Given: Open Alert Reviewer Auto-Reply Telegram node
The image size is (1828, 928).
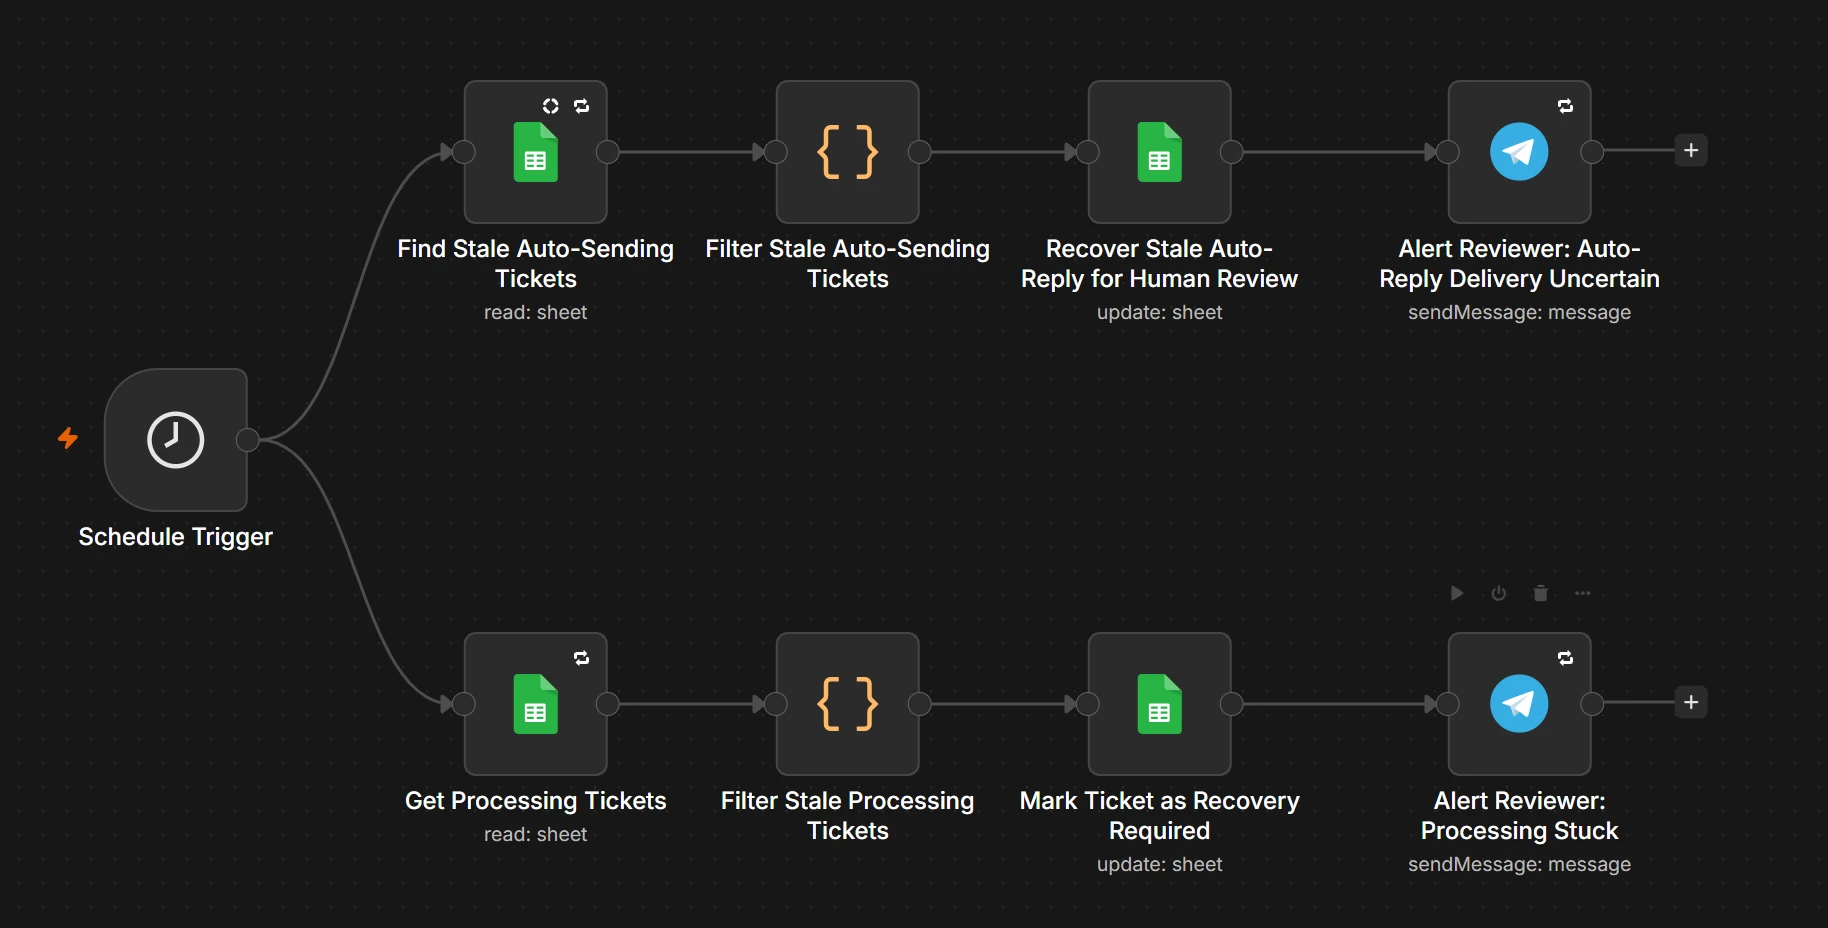Looking at the screenshot, I should pos(1520,152).
